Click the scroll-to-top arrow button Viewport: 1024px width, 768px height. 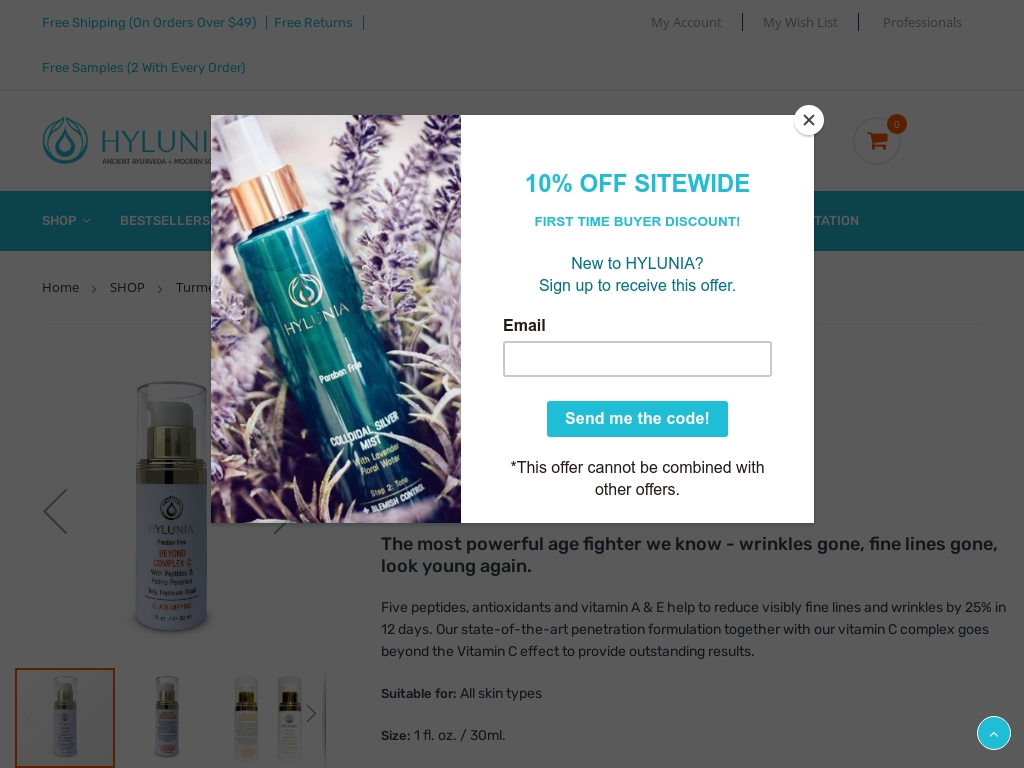[993, 733]
